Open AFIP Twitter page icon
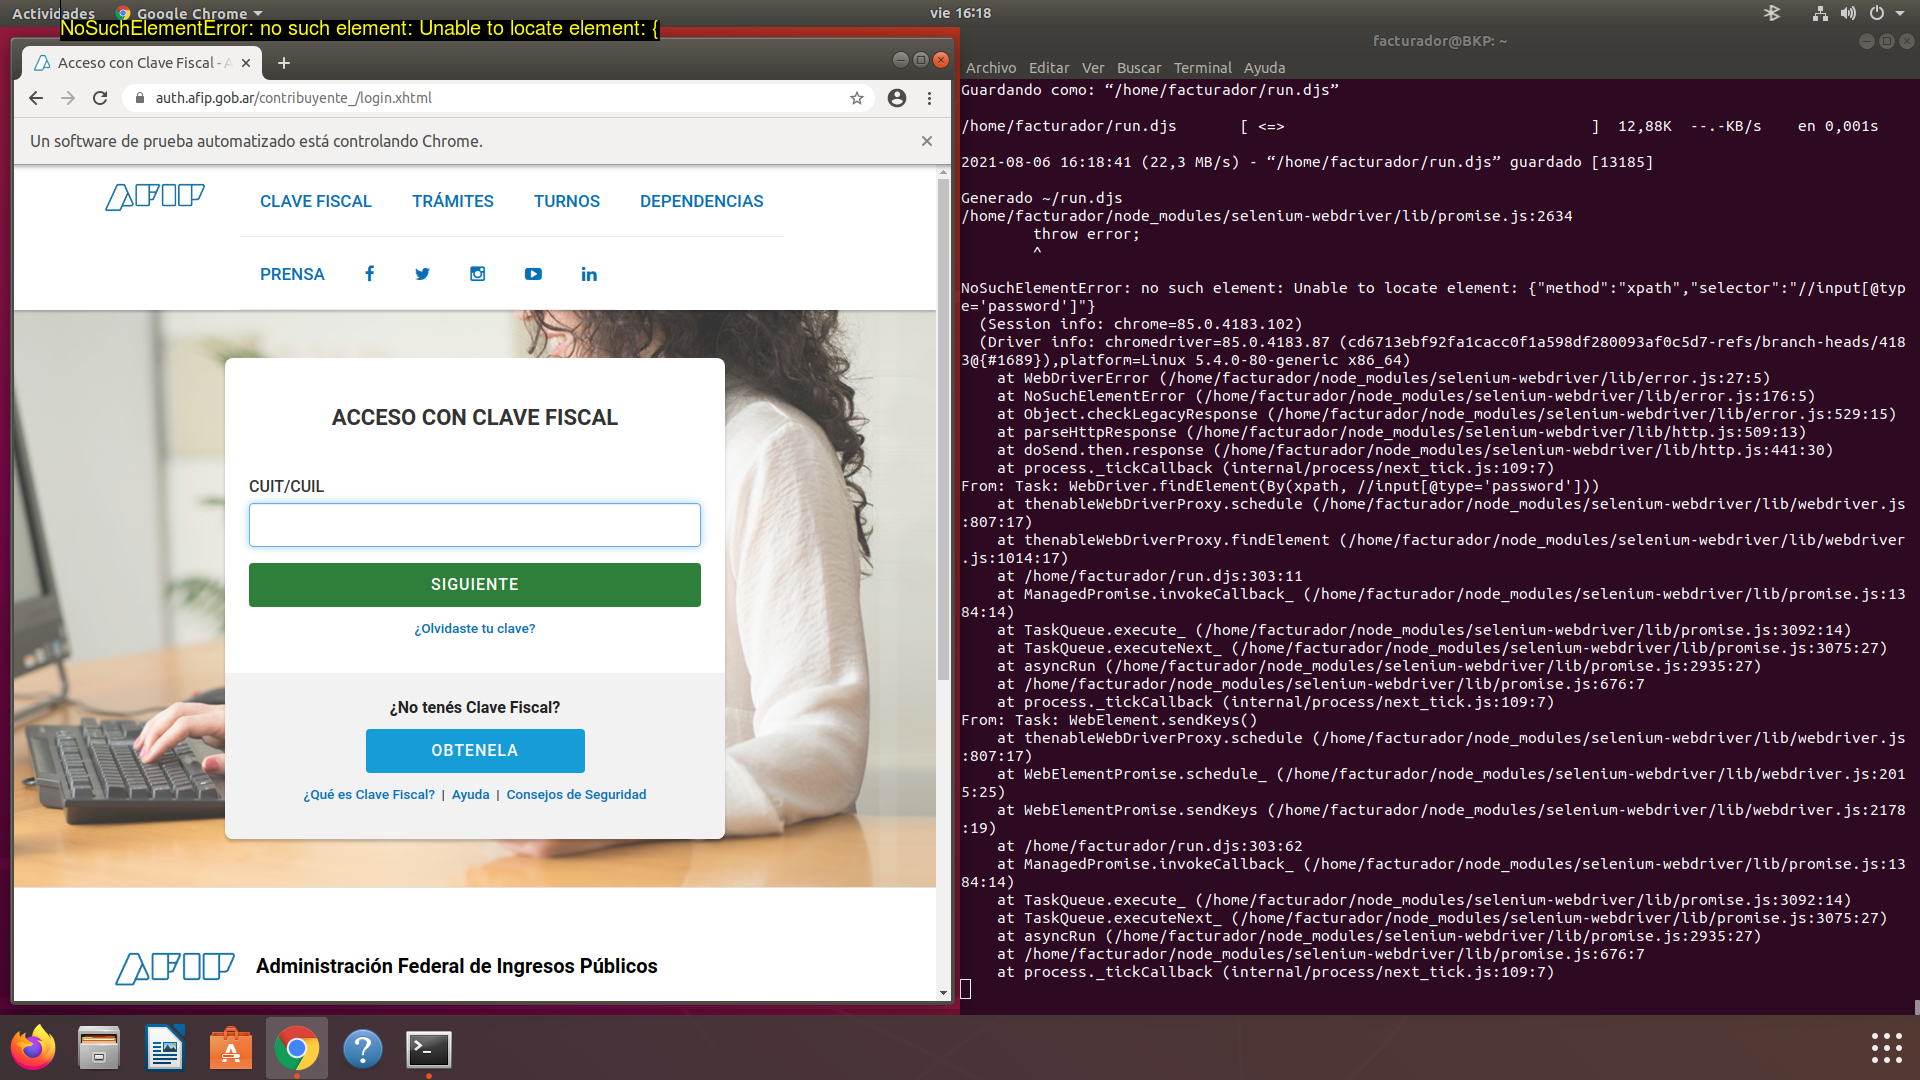1920x1080 pixels. (x=423, y=274)
